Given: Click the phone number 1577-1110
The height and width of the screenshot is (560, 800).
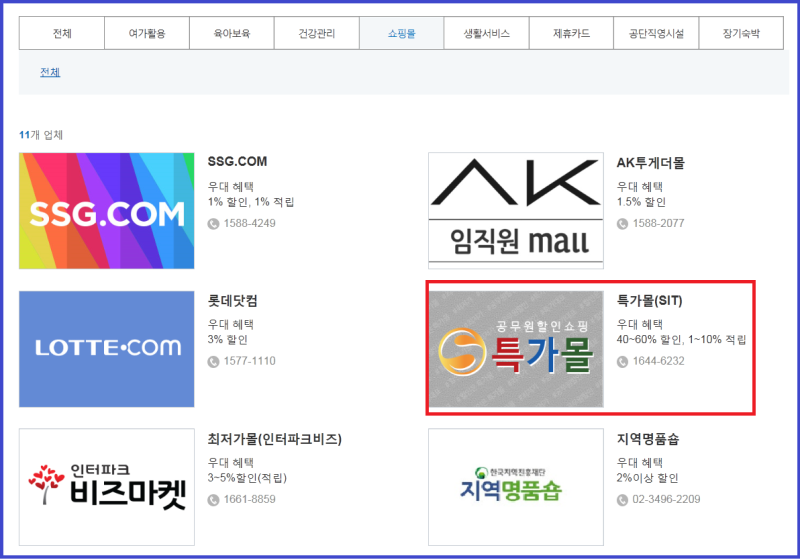Looking at the screenshot, I should coord(249,361).
